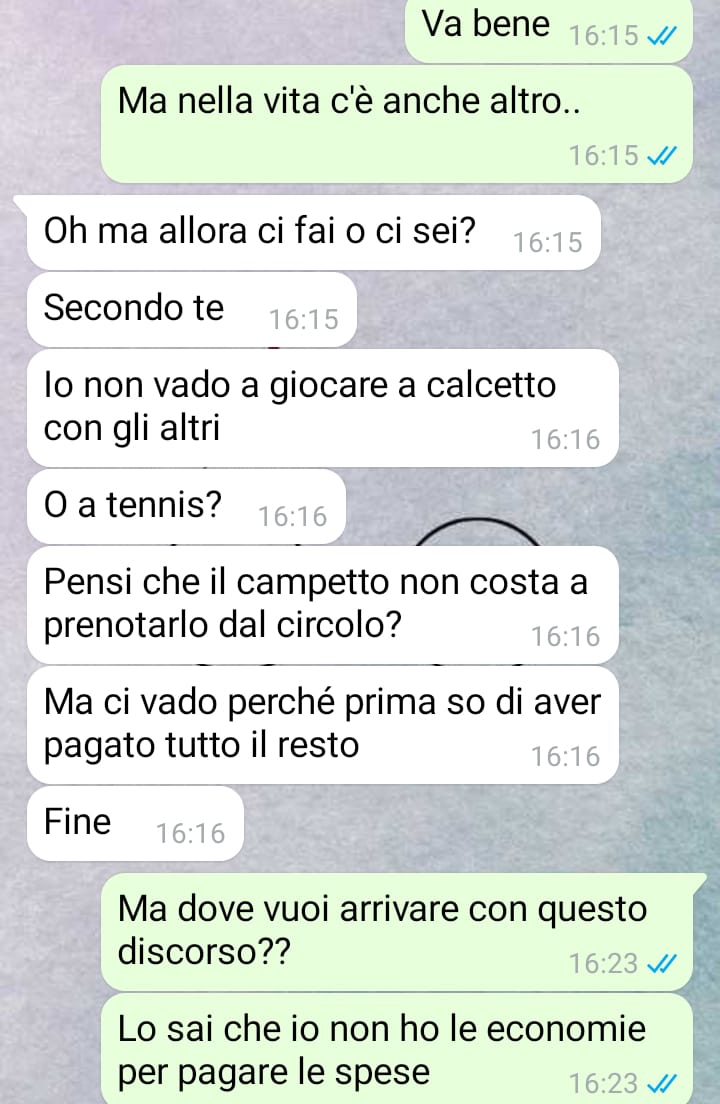Tap message 'Ma ci vado perché prima'

(x=322, y=725)
